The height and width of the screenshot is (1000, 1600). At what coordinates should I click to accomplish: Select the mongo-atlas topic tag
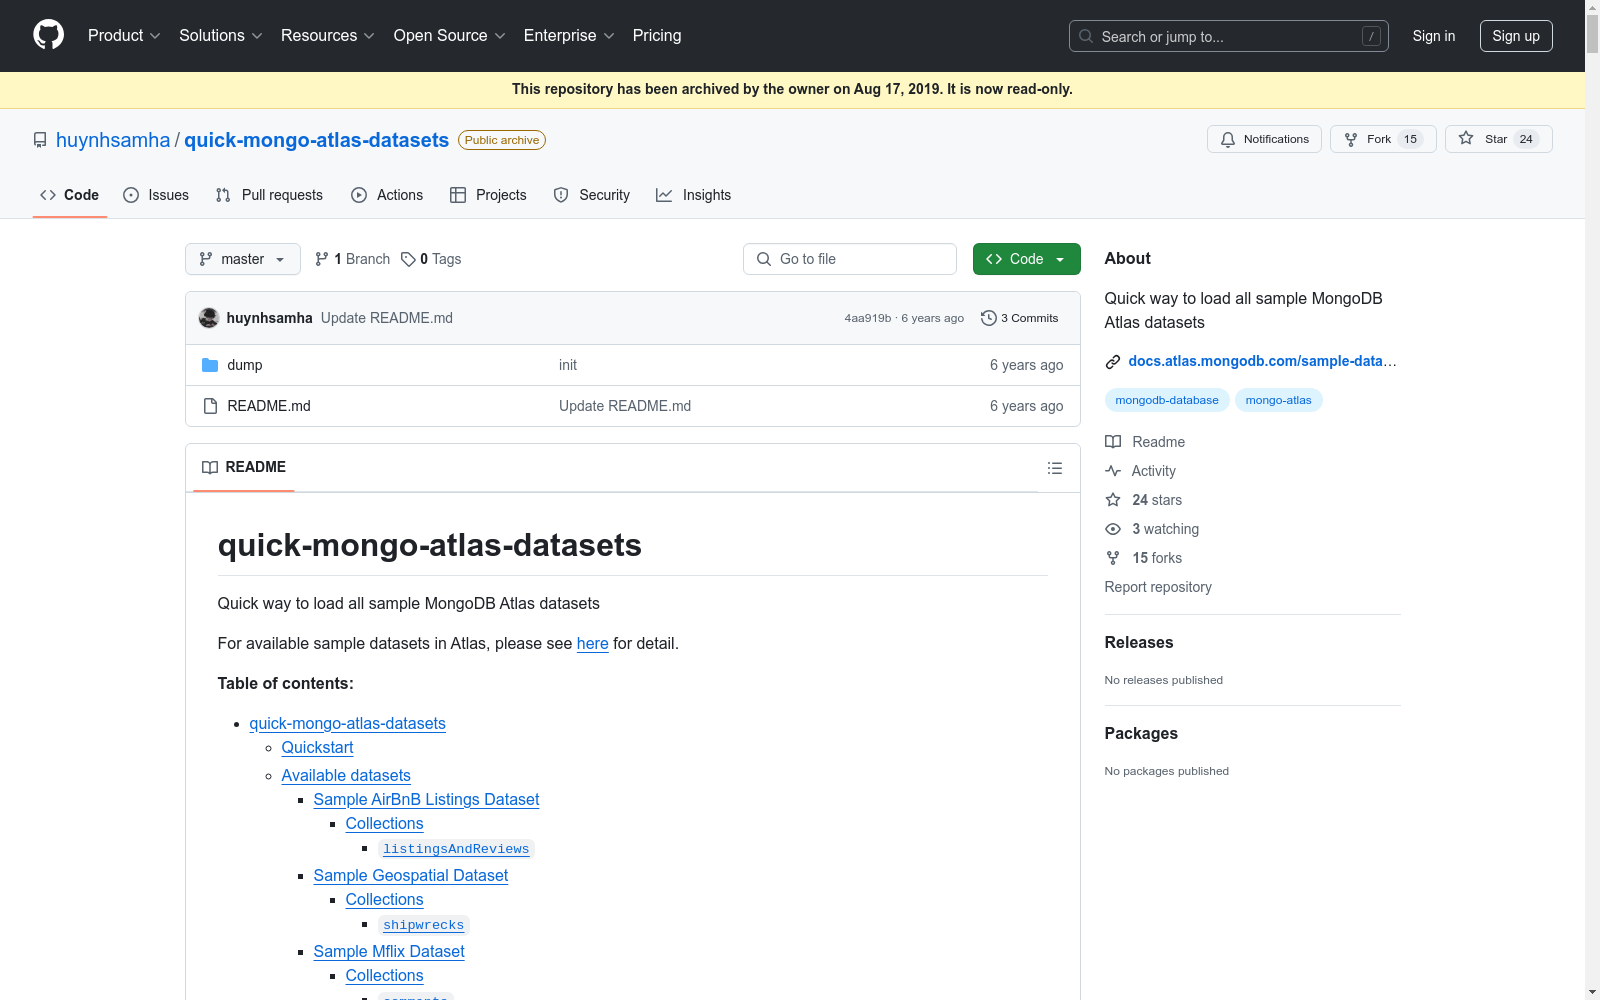coord(1278,400)
